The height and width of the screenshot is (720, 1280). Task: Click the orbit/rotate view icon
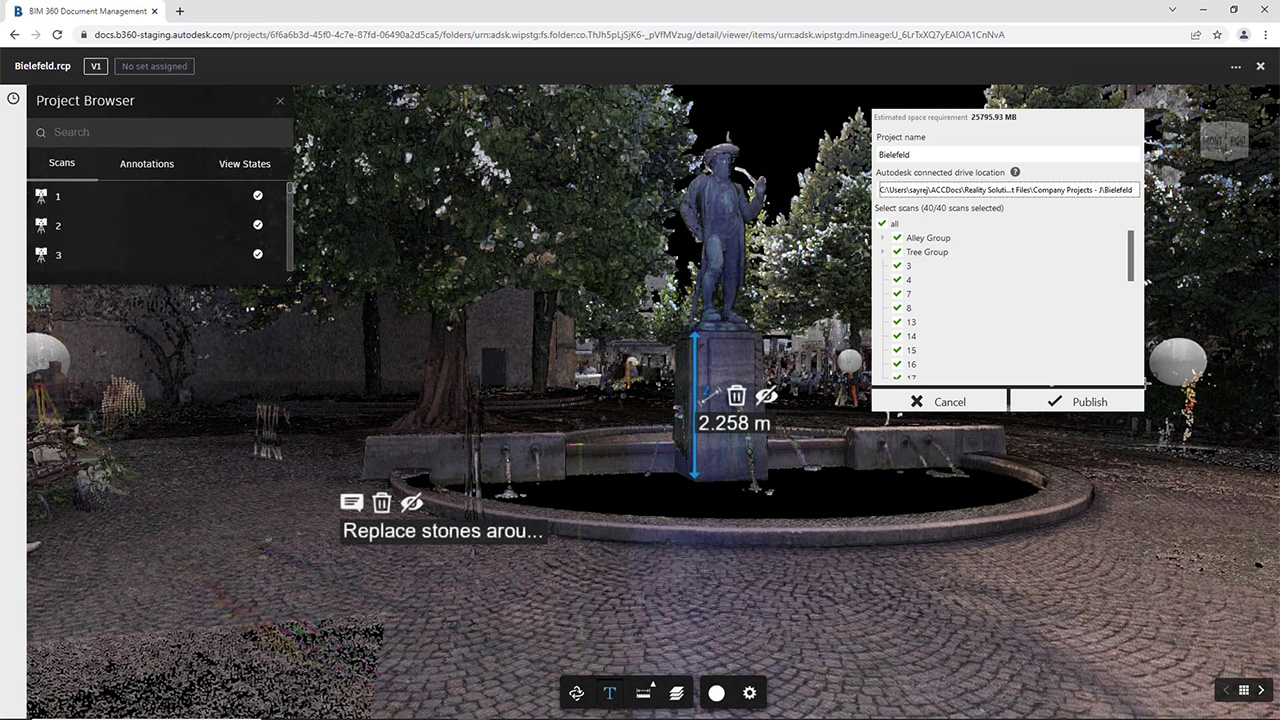tap(576, 693)
